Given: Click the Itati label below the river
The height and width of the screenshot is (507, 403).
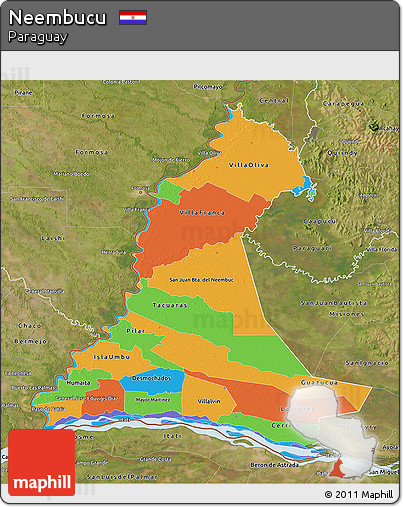Looking at the screenshot, I should point(172,436).
